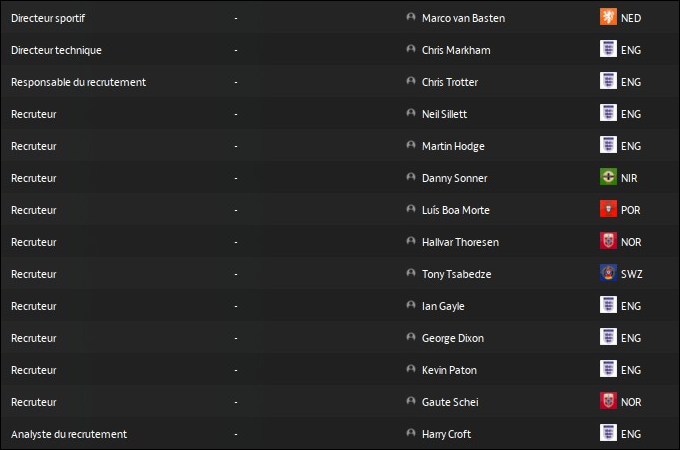Click the Netherlands flag beside Marco van Basten
Image resolution: width=680 pixels, height=450 pixels.
(x=607, y=18)
